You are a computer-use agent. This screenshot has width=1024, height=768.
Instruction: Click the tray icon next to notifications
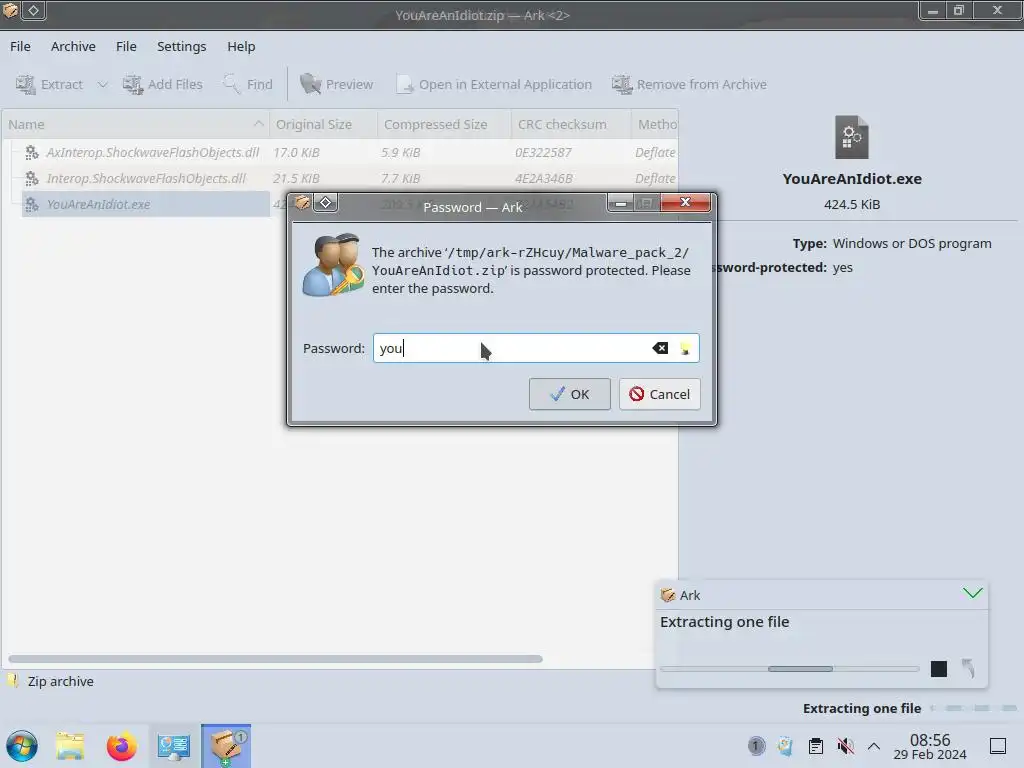pyautogui.click(x=786, y=746)
